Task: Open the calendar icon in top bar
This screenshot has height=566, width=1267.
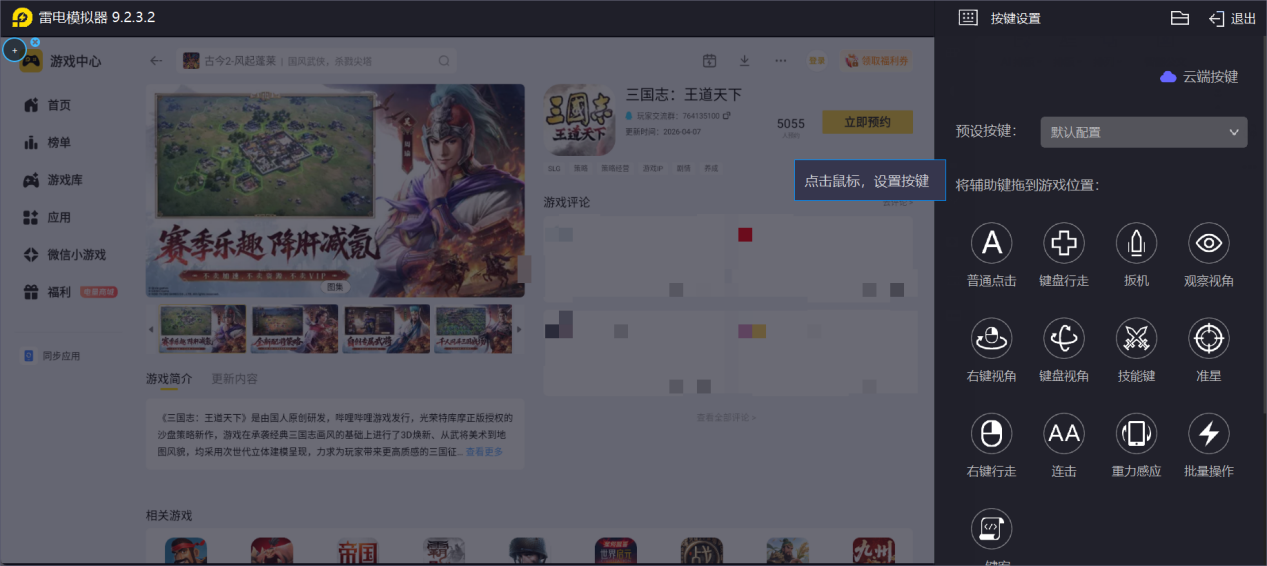Action: tap(709, 61)
